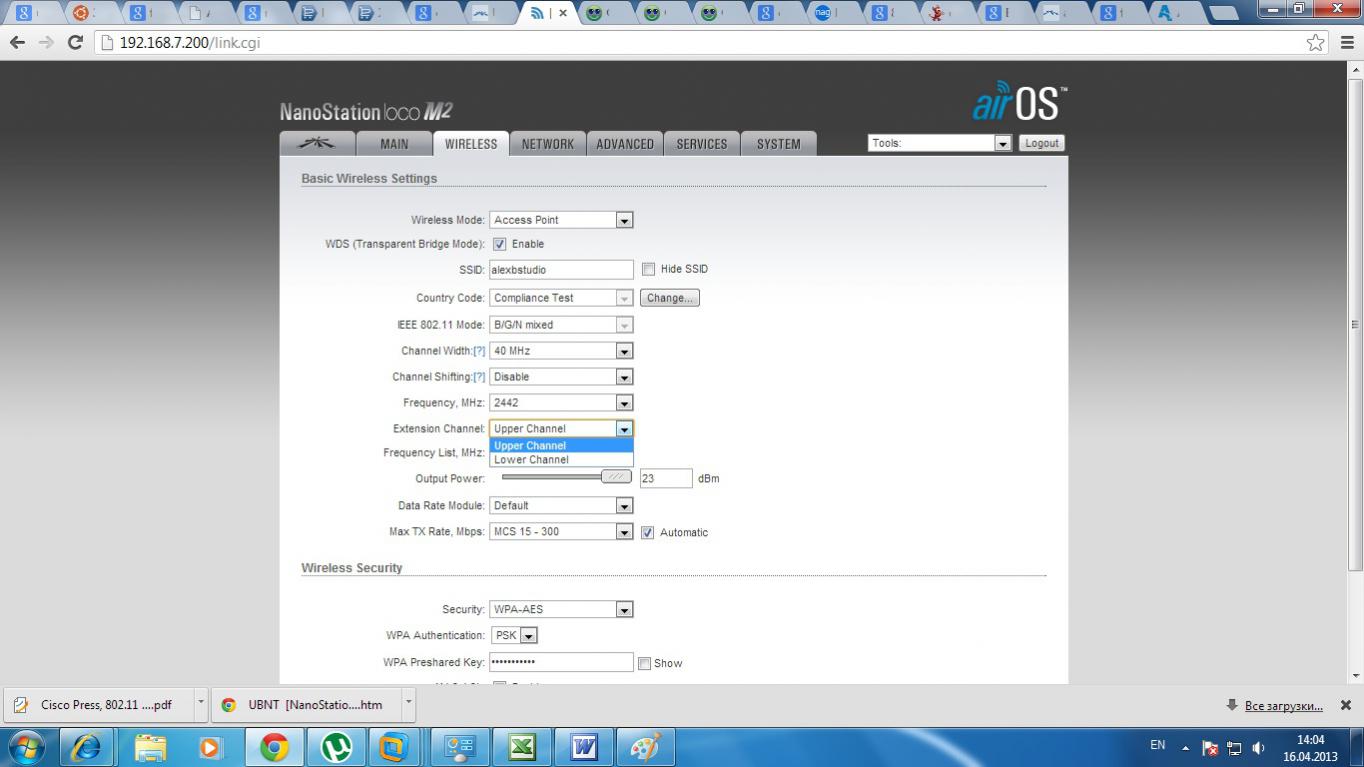The image size is (1364, 767).
Task: Open the Chrome hamburger menu
Action: coord(1346,43)
